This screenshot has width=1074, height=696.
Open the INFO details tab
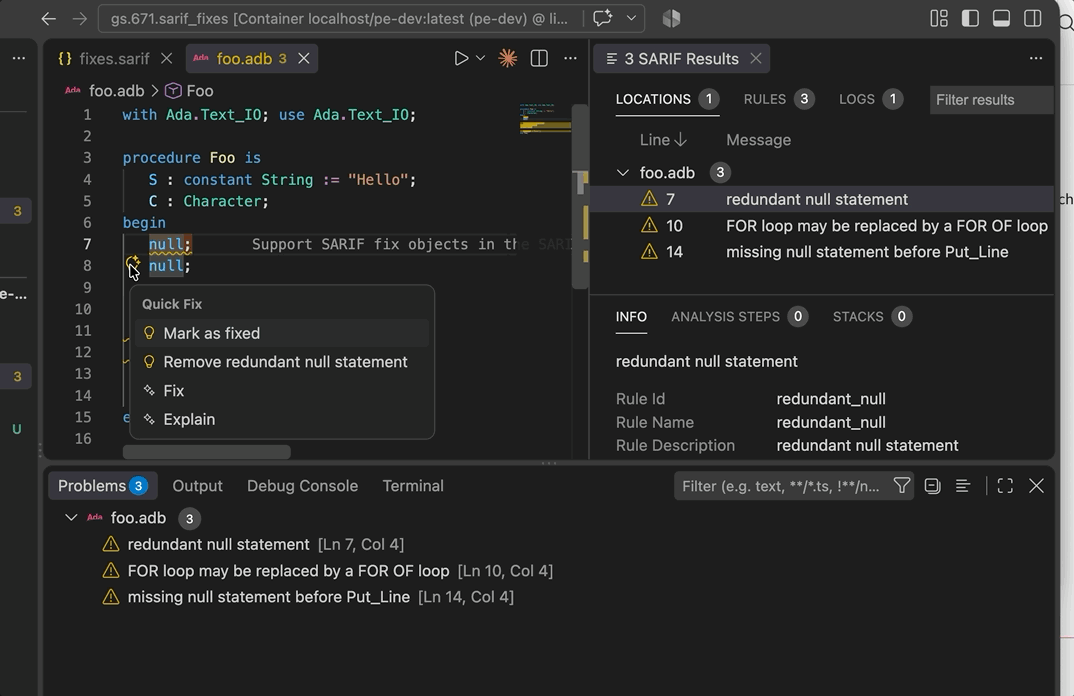click(631, 316)
